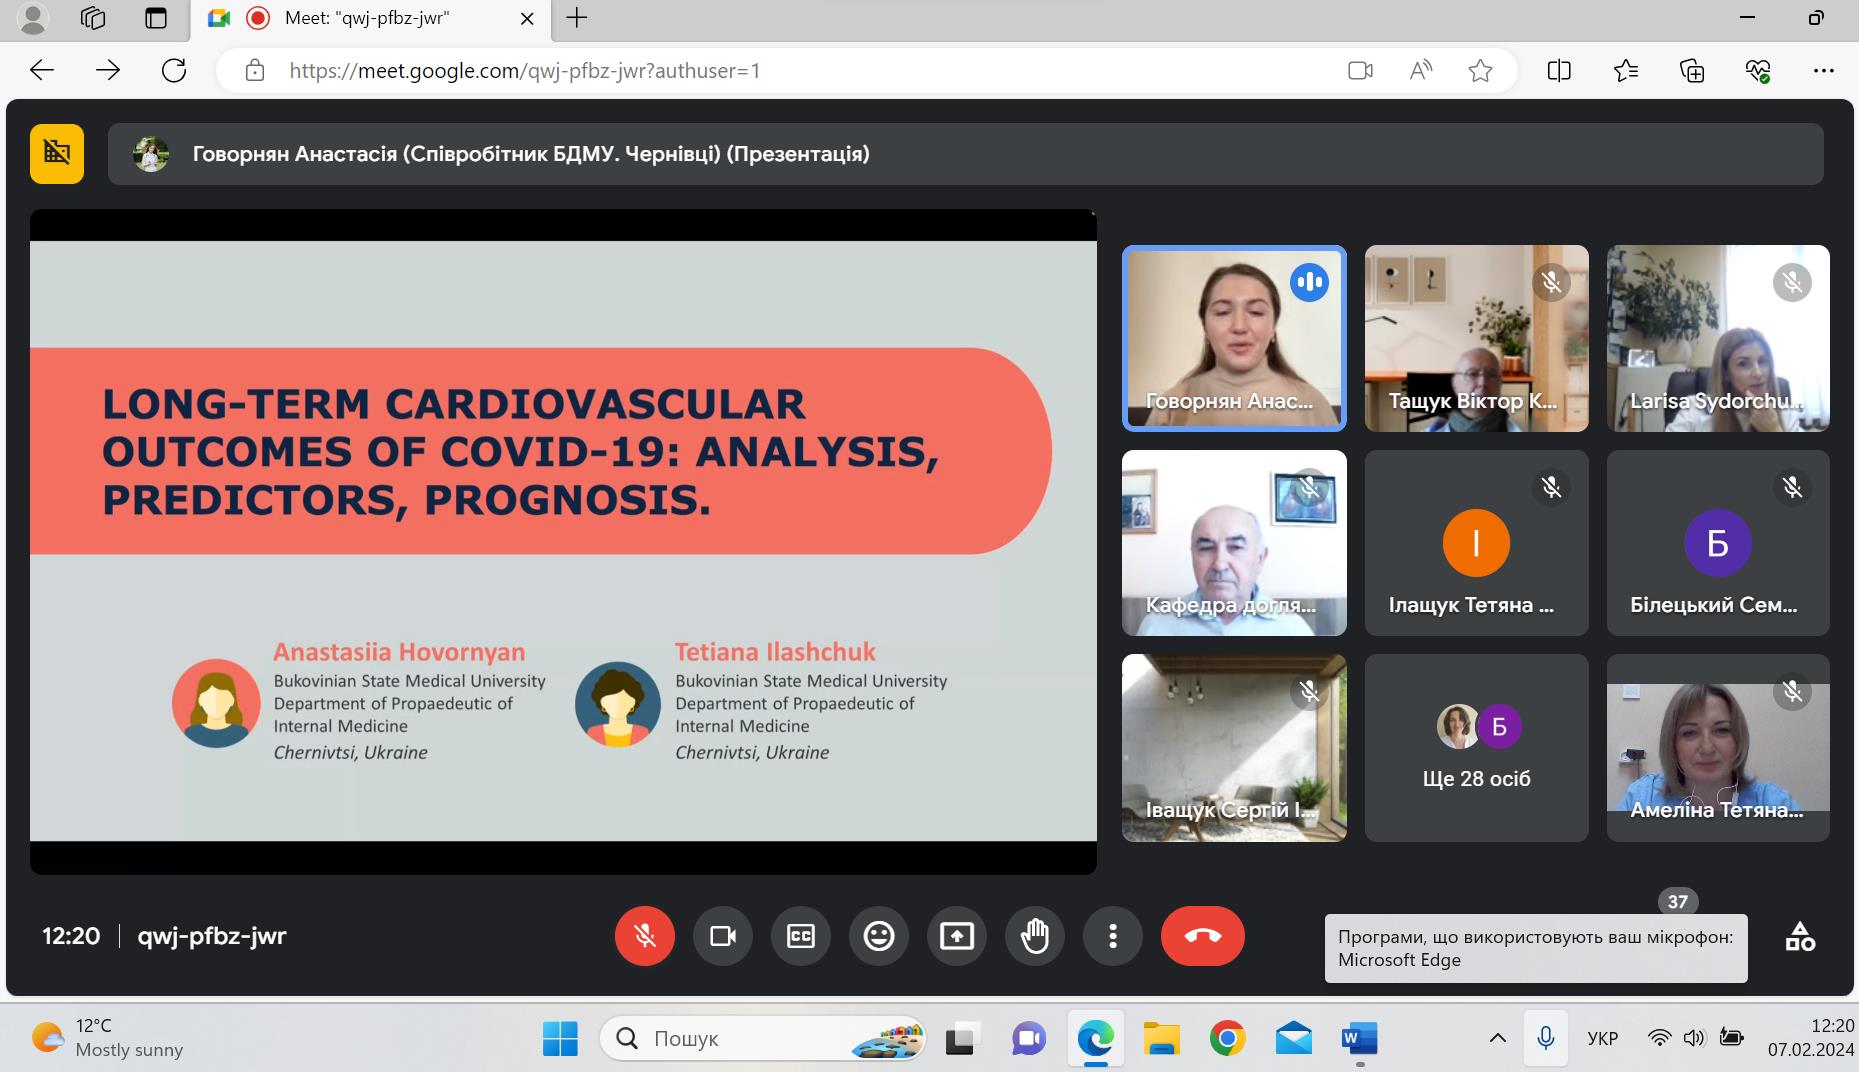Viewport: 1859px width, 1072px height.
Task: Click the Edge address bar URL
Action: click(x=524, y=71)
